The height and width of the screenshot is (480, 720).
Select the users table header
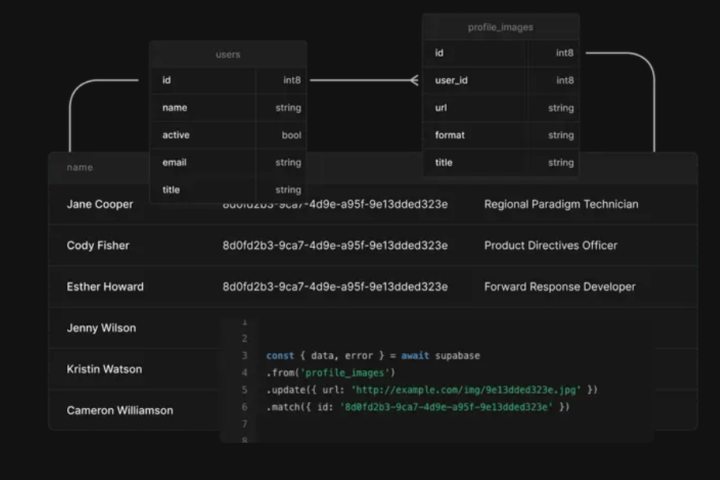tap(228, 54)
